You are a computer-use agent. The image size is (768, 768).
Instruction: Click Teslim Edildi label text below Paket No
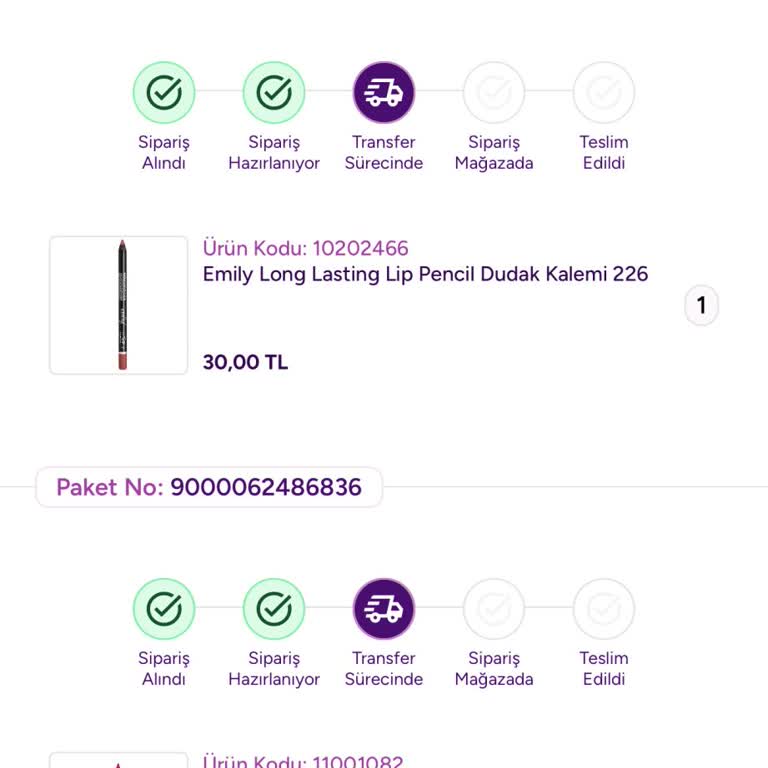pyautogui.click(x=604, y=669)
